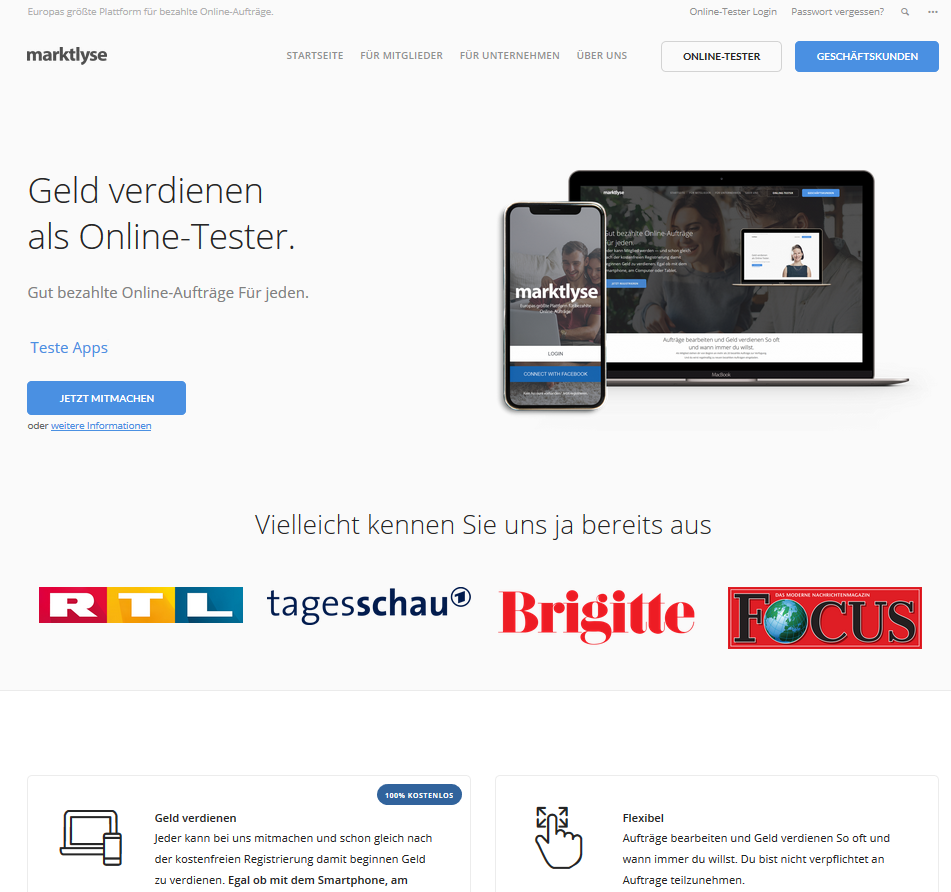Click the Jetzt Mitmachen button

107,398
